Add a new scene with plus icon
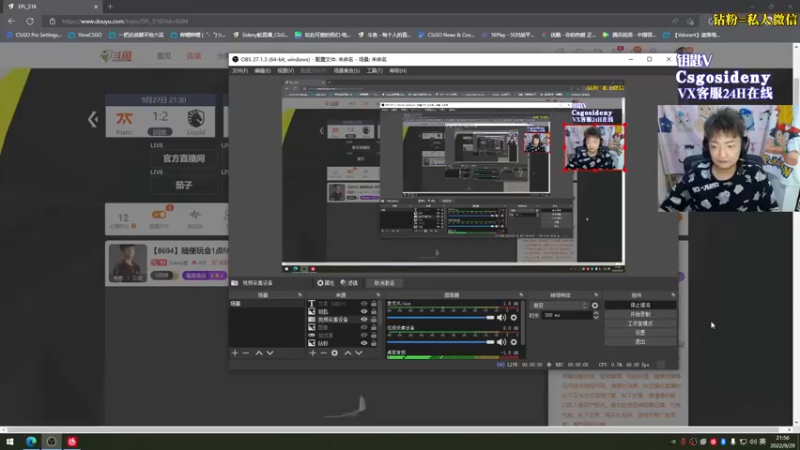Viewport: 800px width, 450px height. tap(235, 353)
